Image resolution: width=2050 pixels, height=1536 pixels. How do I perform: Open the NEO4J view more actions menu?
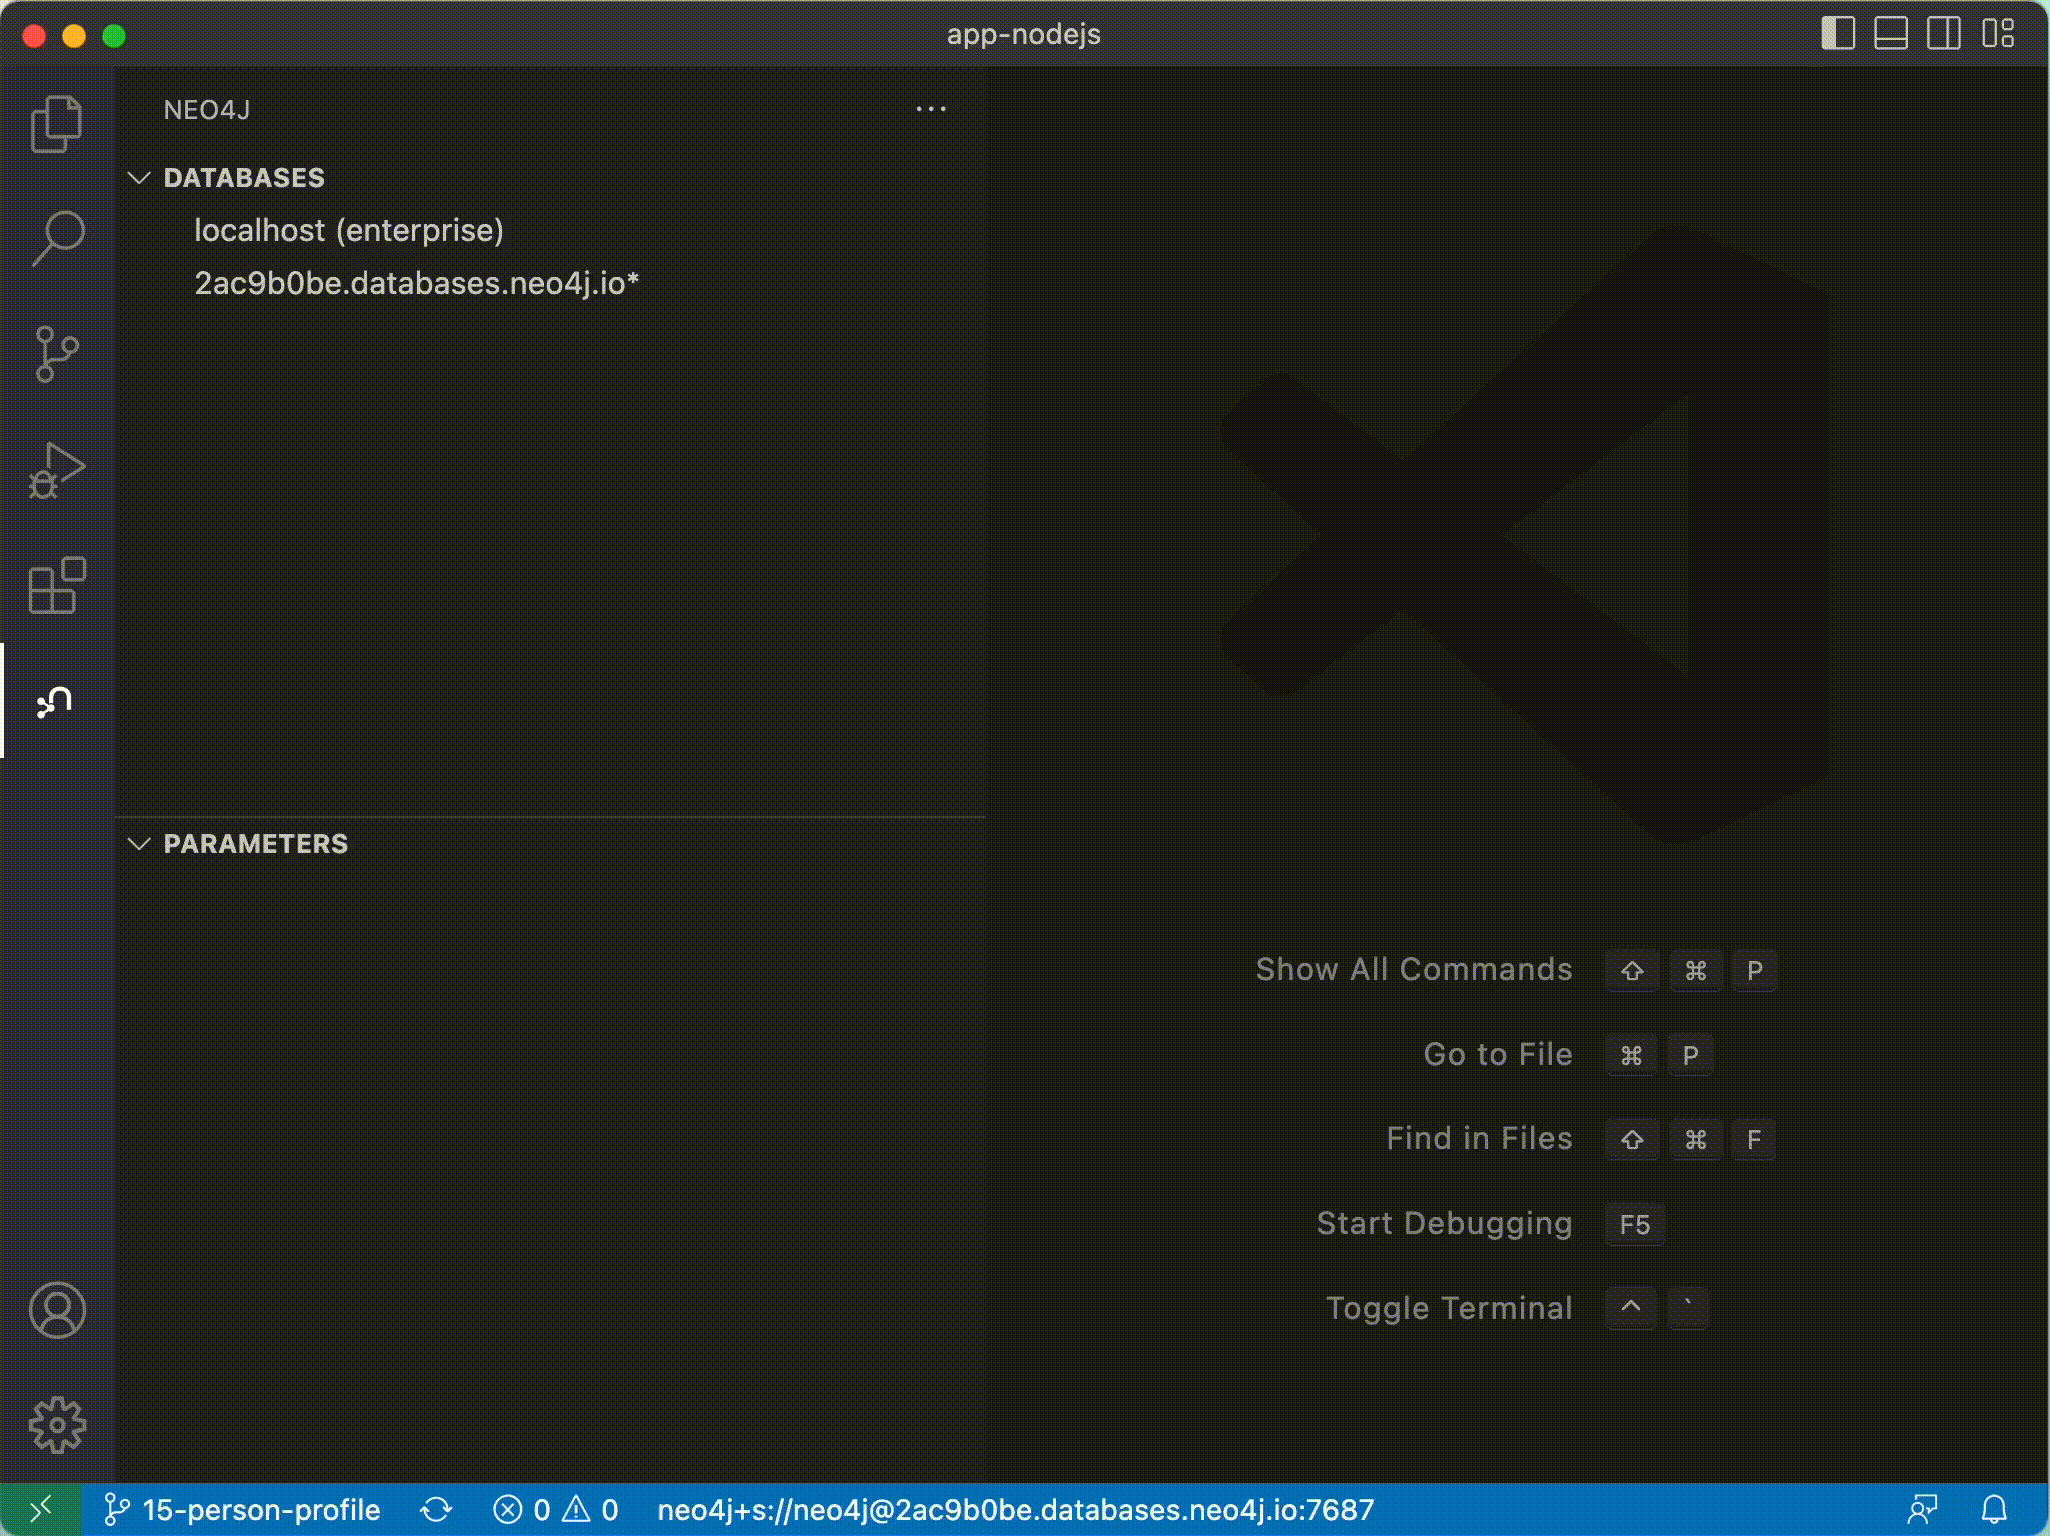(x=931, y=109)
